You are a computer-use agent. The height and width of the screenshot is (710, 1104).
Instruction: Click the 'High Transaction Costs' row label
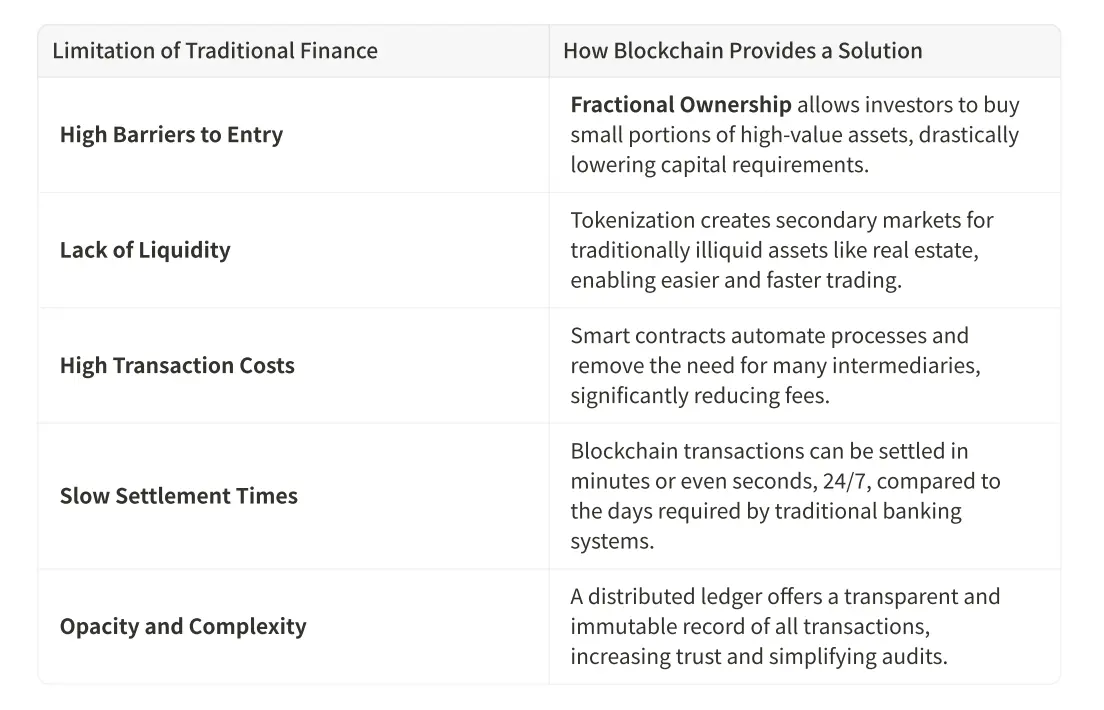click(x=177, y=366)
